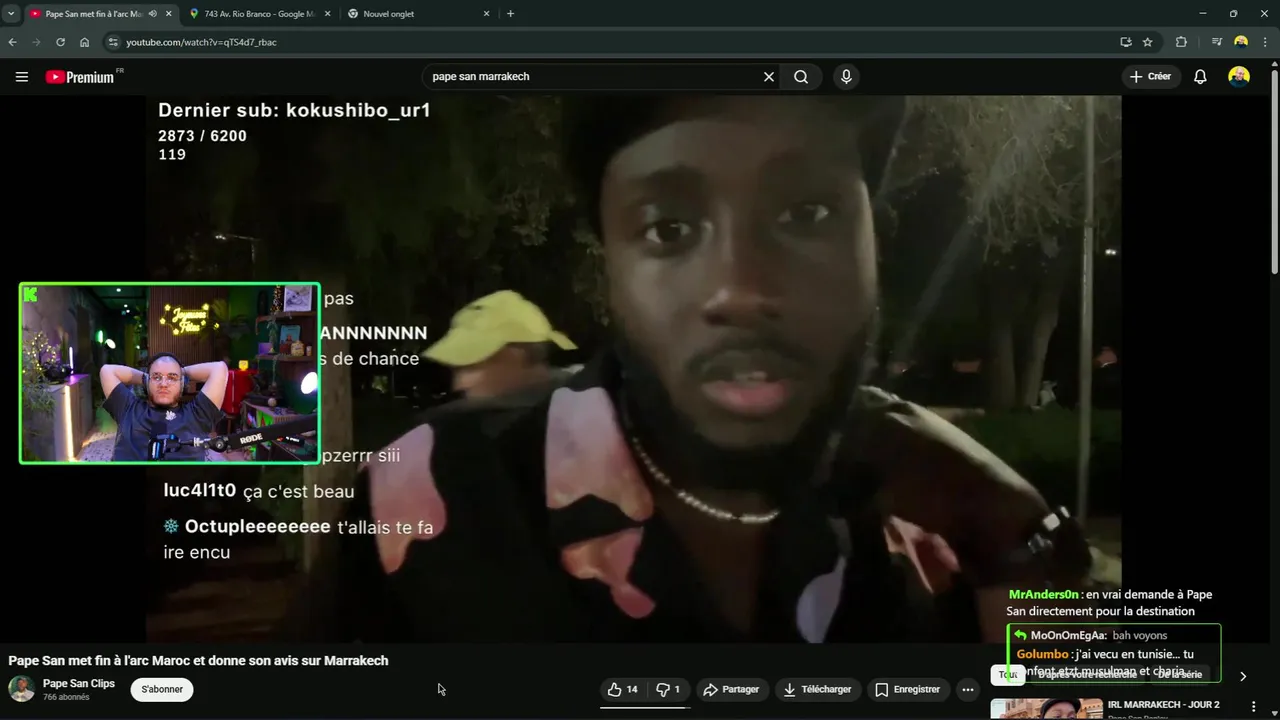Reload the current page
This screenshot has height=720, width=1280.
pyautogui.click(x=60, y=42)
